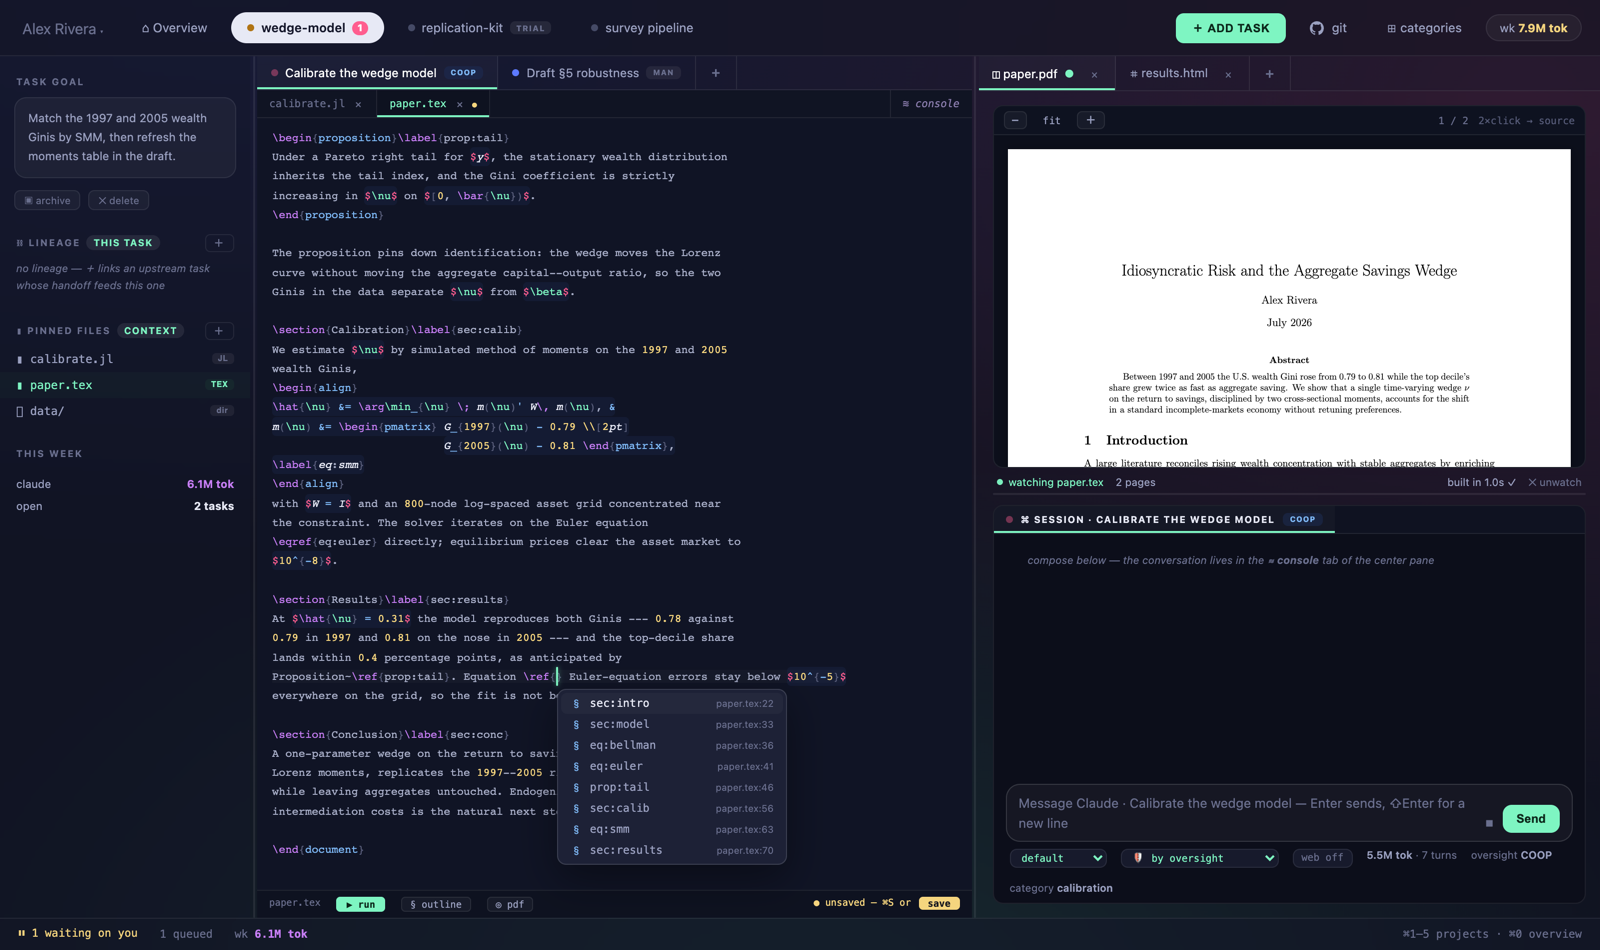Viewport: 1600px width, 950px height.
Task: Click the SESSION Calibrate the wedge model header
Action: click(1163, 519)
